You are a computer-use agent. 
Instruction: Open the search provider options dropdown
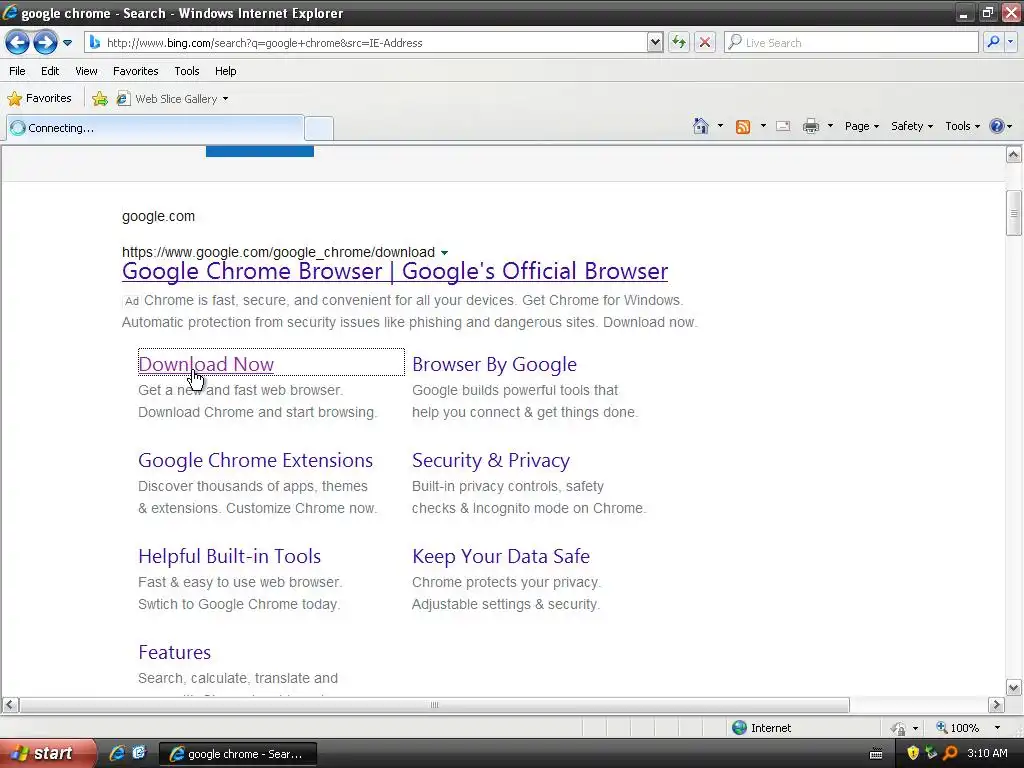tap(1010, 42)
